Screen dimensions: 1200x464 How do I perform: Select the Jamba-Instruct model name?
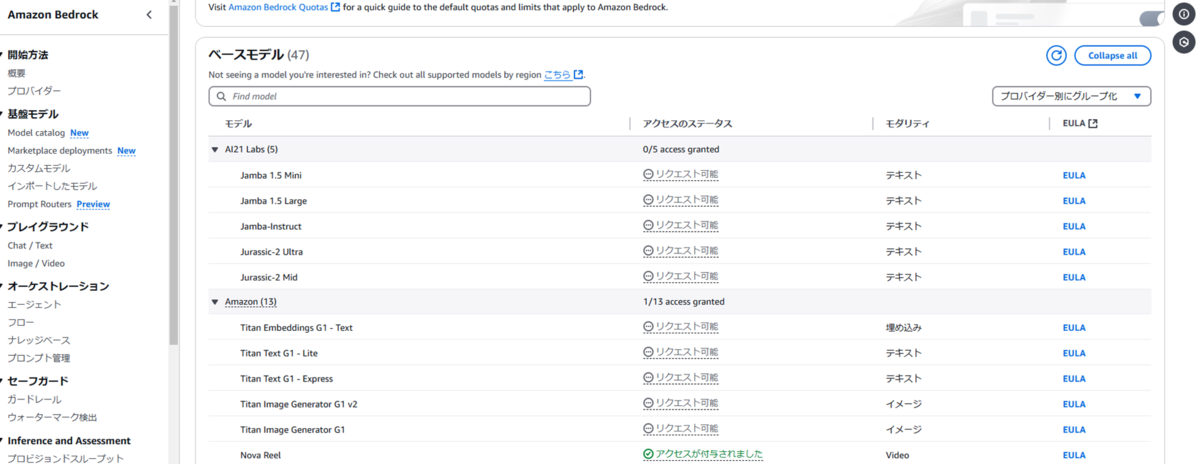271,226
